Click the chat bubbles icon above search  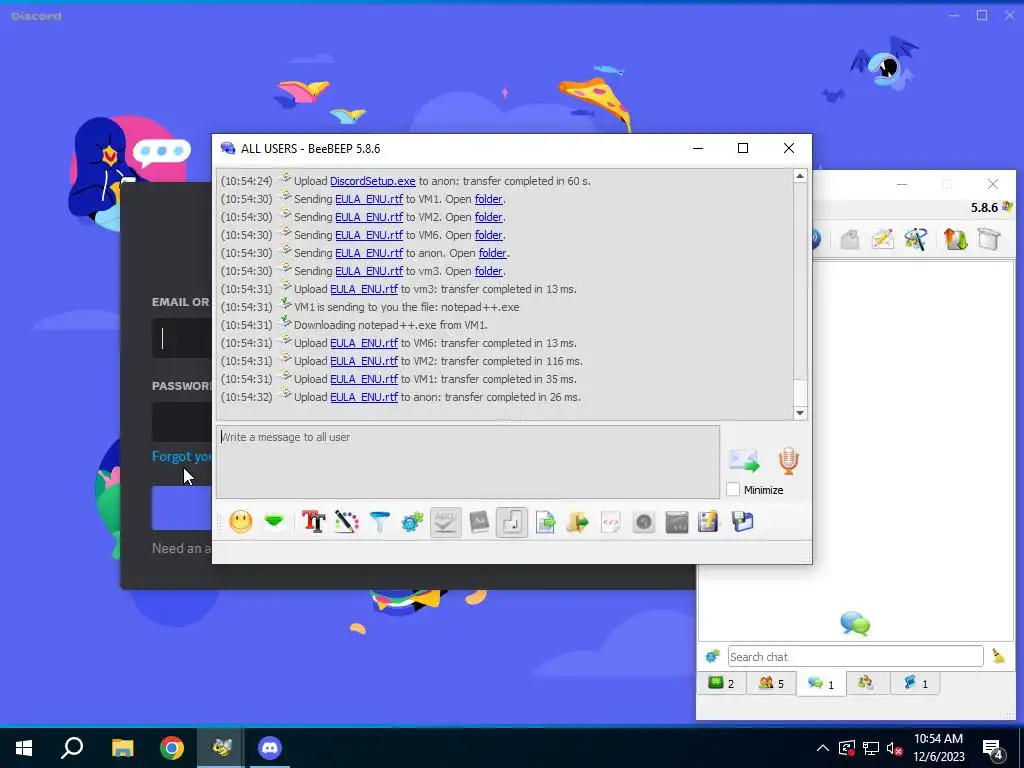tap(856, 623)
